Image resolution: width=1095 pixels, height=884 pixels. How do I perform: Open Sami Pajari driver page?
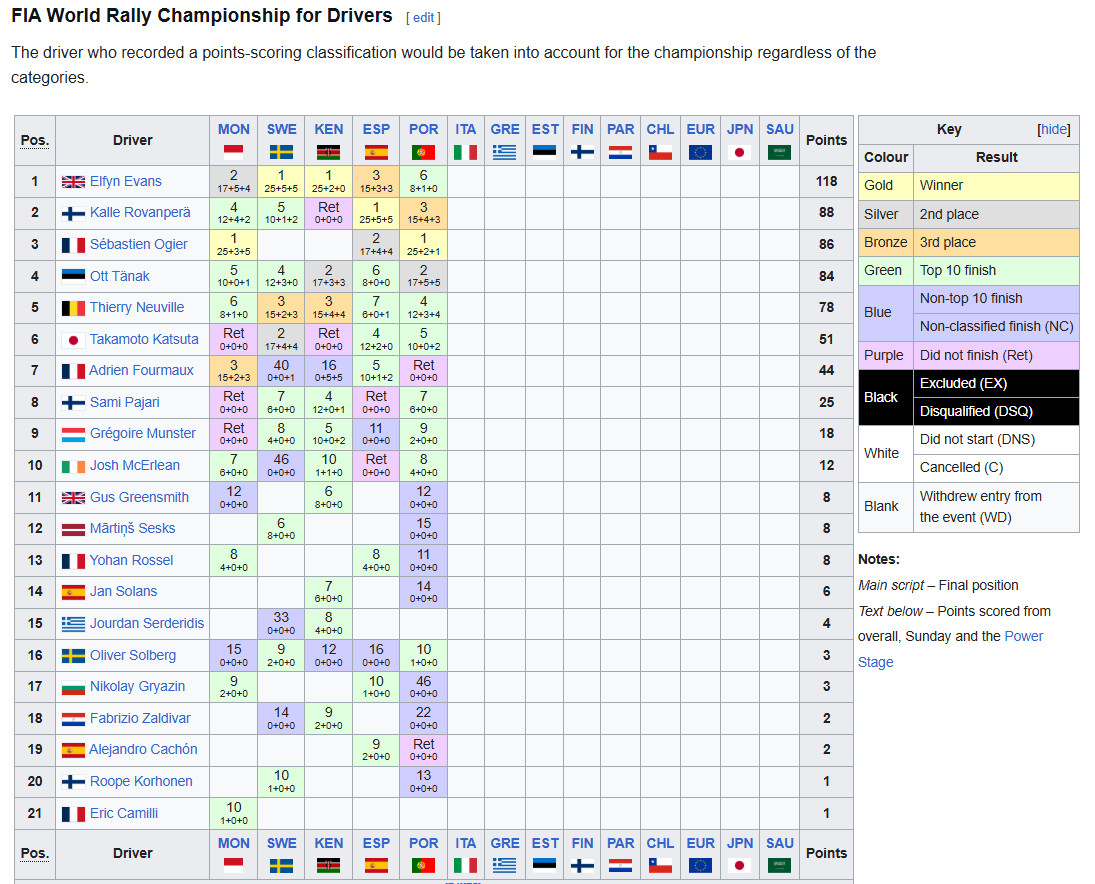(124, 402)
